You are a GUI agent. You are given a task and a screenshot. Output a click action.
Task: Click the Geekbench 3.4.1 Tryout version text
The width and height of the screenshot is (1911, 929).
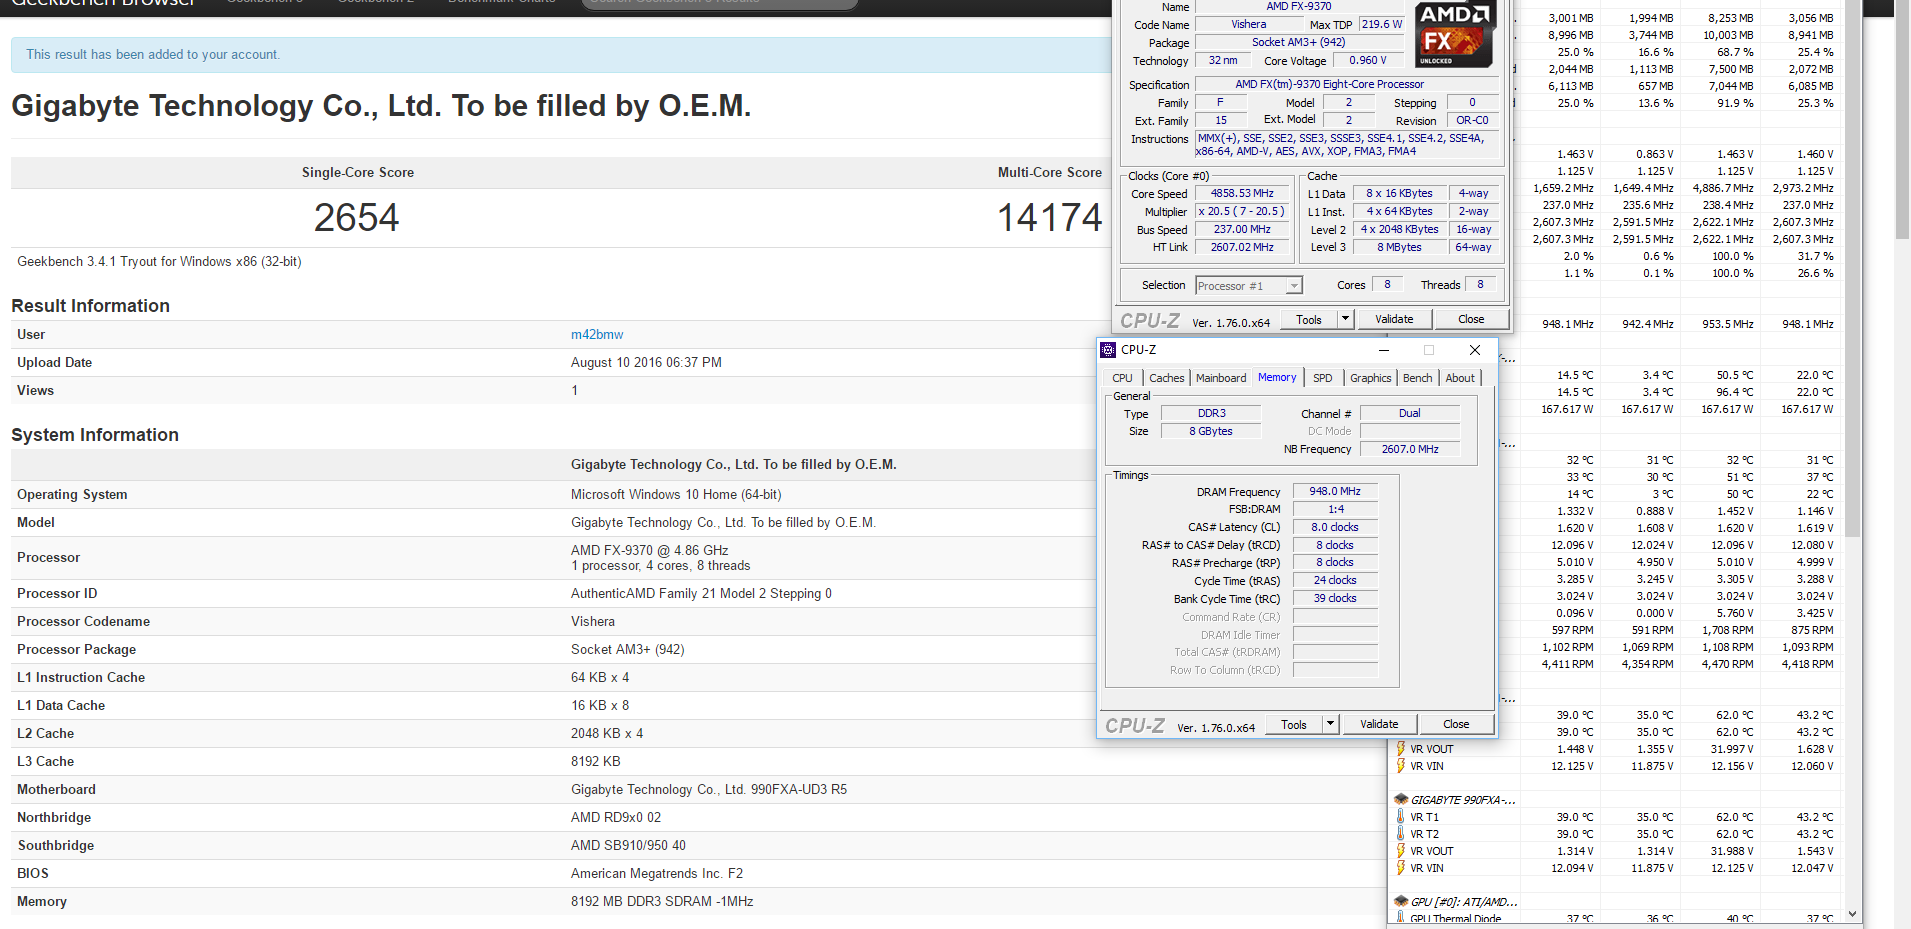[159, 262]
